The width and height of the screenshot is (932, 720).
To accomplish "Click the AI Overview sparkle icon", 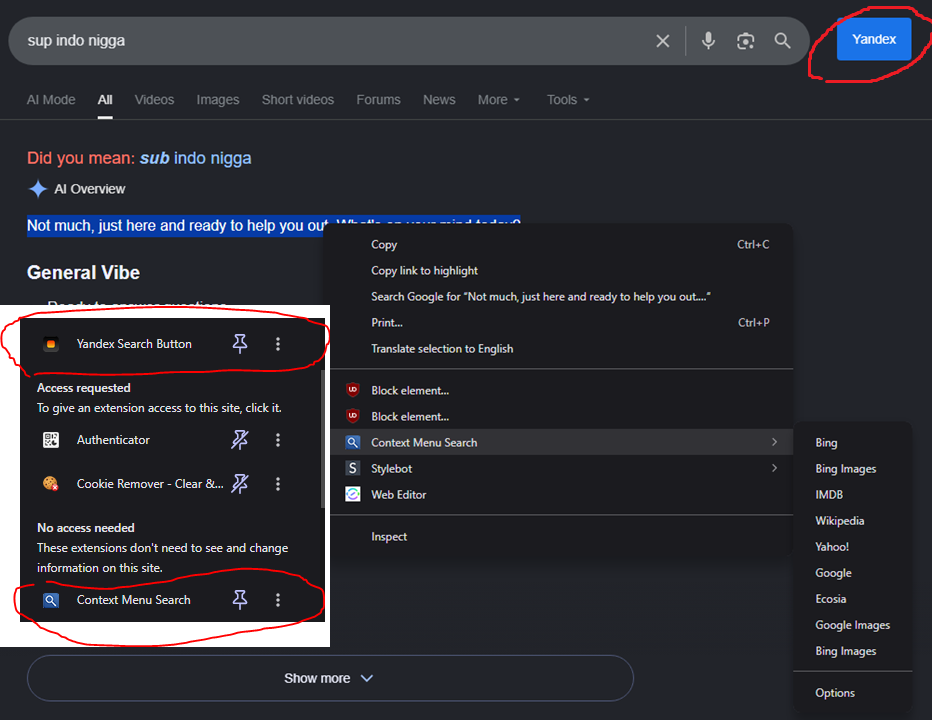I will [x=38, y=189].
